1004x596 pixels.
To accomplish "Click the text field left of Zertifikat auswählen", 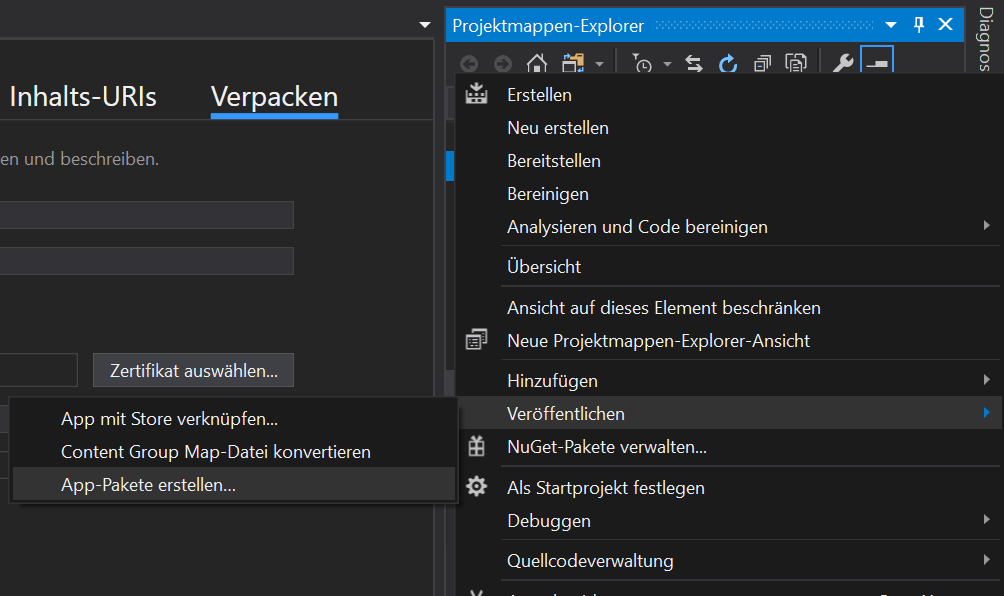I will coord(38,370).
